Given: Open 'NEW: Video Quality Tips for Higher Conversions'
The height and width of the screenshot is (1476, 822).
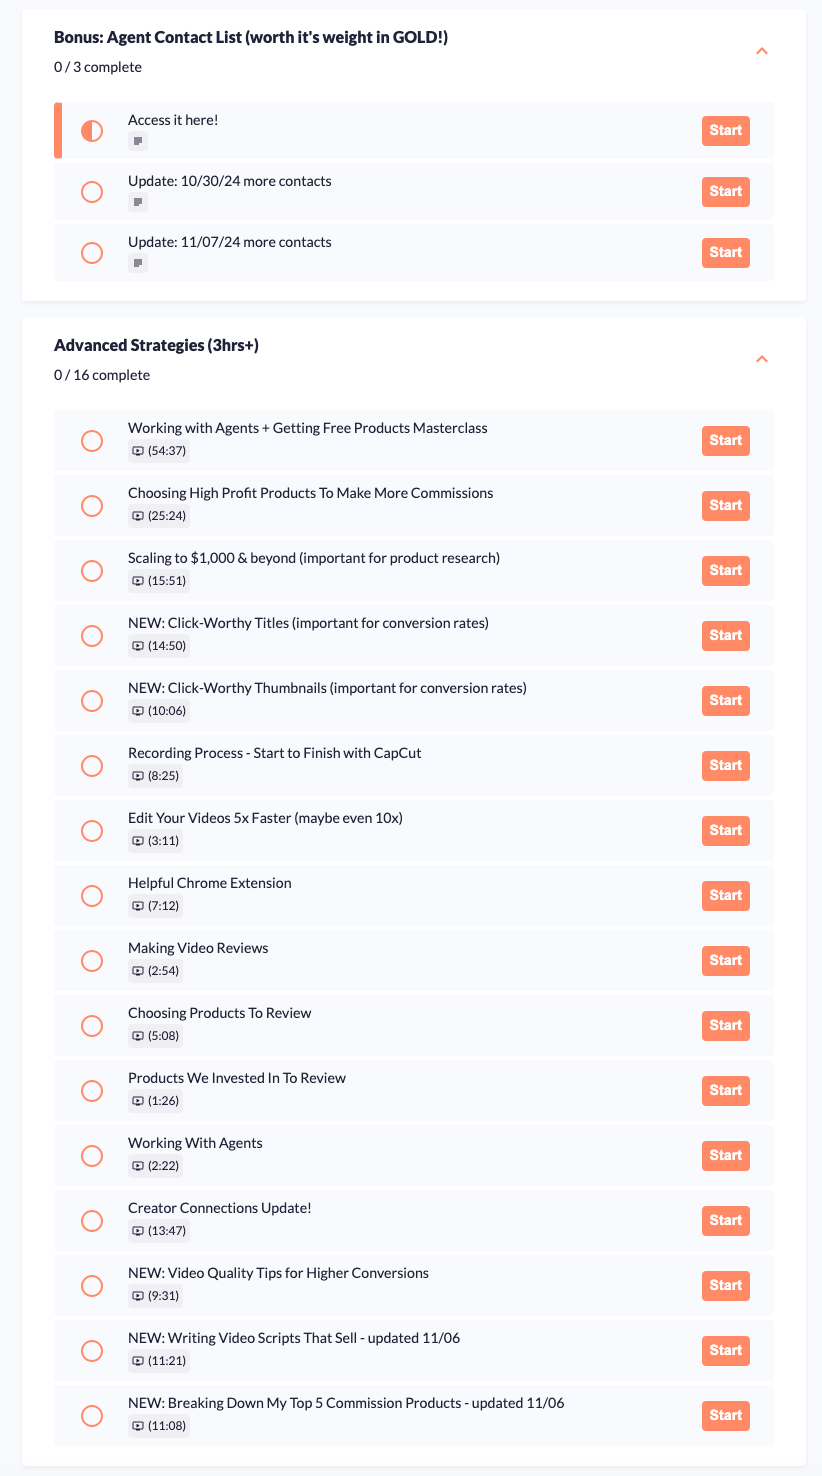Looking at the screenshot, I should click(725, 1286).
